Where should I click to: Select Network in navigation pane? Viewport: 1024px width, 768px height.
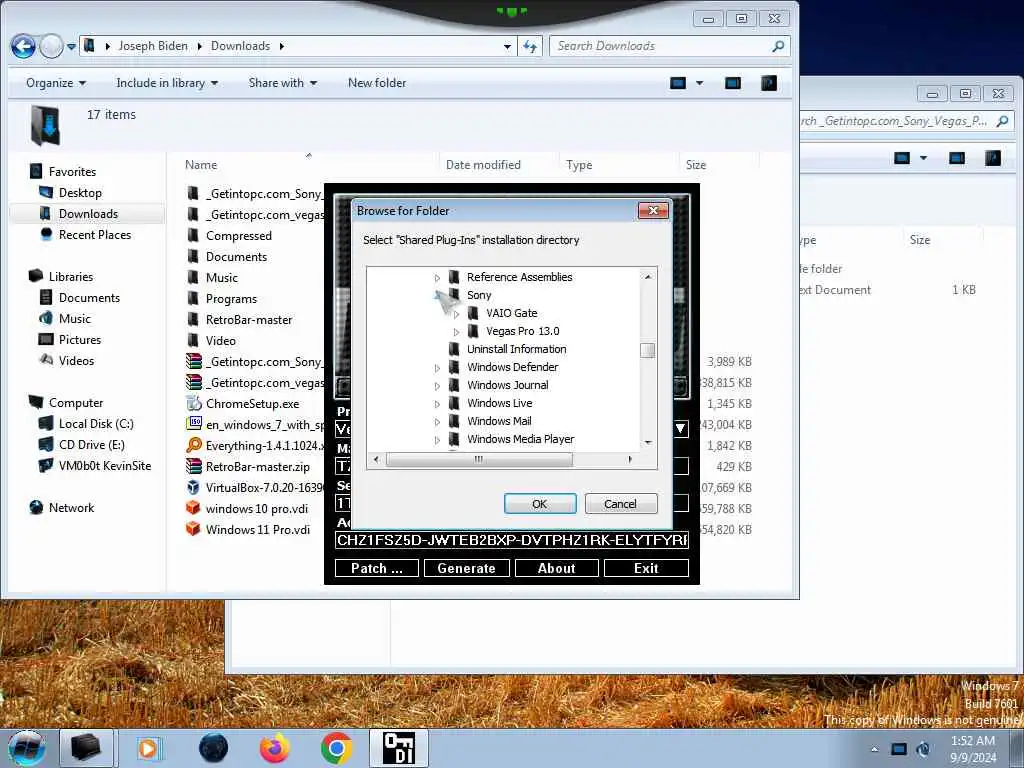pos(71,507)
